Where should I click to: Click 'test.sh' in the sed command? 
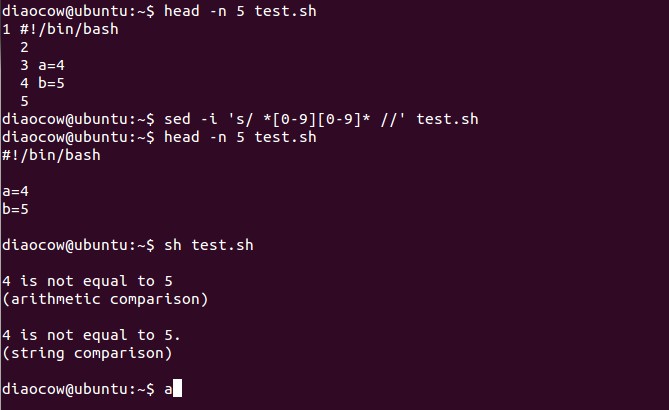click(447, 119)
